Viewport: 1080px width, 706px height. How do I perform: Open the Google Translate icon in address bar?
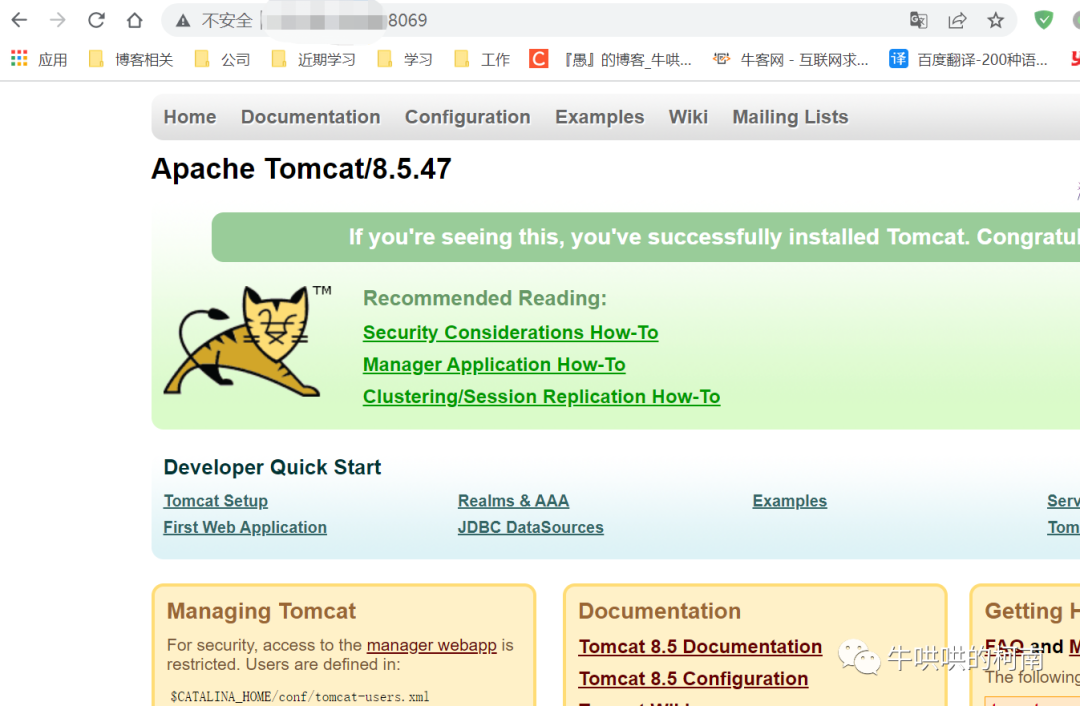click(918, 21)
